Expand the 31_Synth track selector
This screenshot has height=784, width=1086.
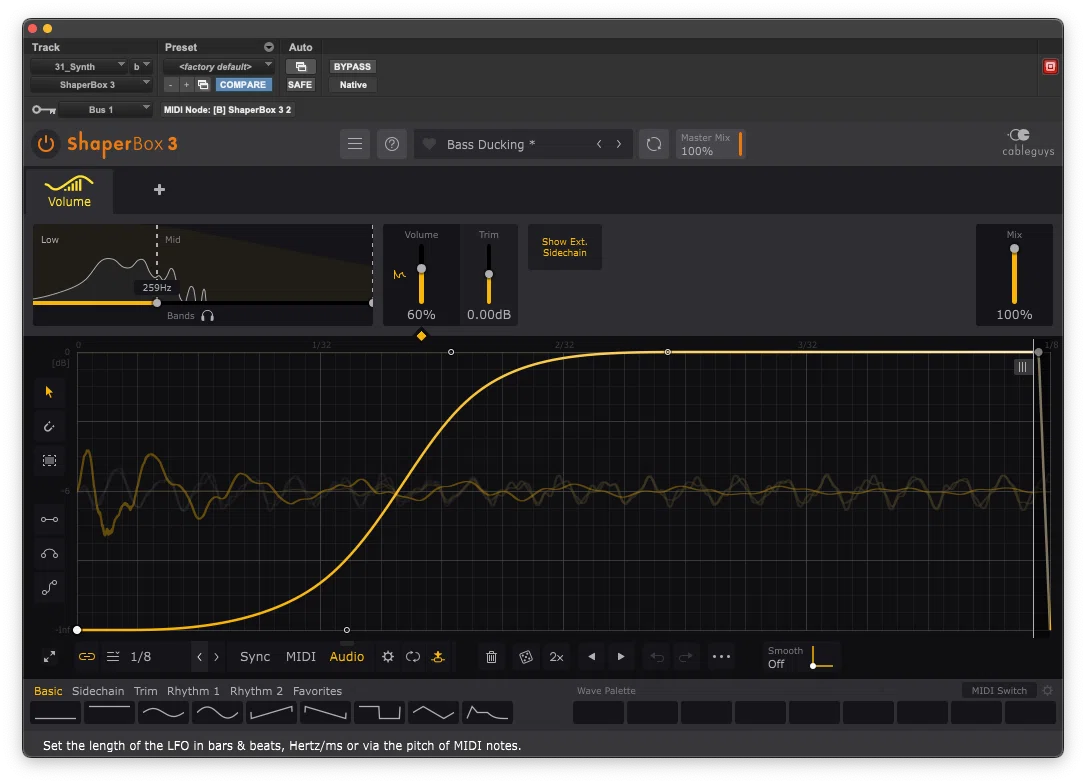pos(78,66)
